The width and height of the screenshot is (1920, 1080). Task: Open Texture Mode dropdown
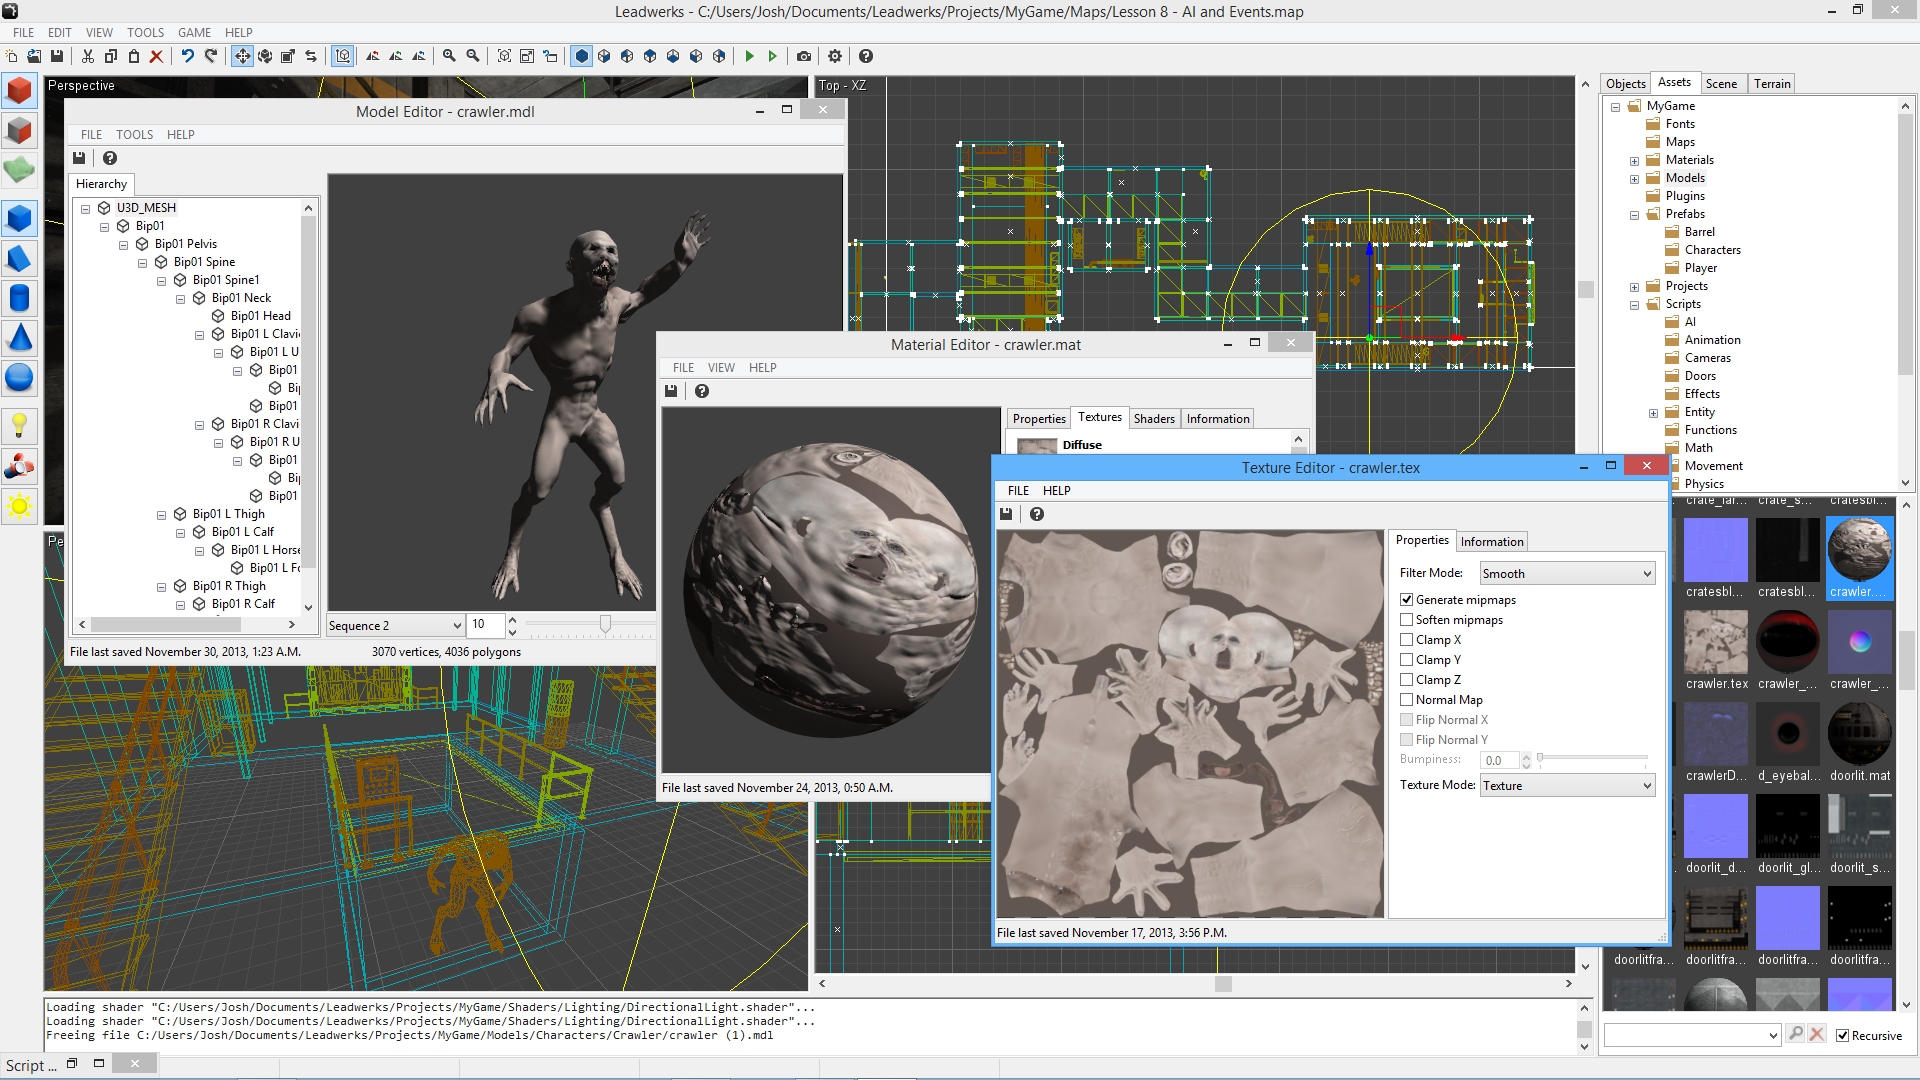coord(1564,785)
